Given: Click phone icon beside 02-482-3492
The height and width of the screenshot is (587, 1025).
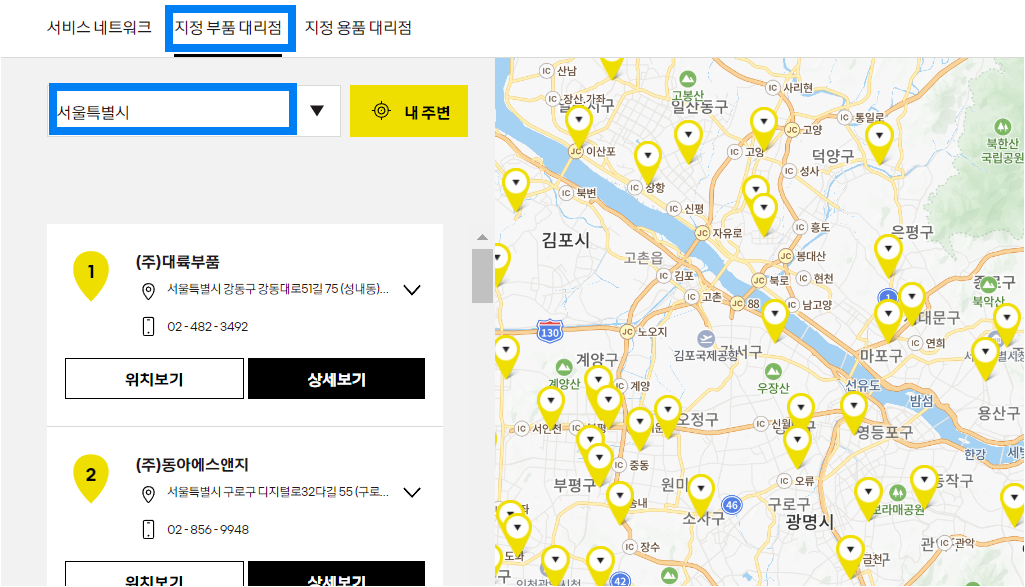Looking at the screenshot, I should [x=148, y=326].
